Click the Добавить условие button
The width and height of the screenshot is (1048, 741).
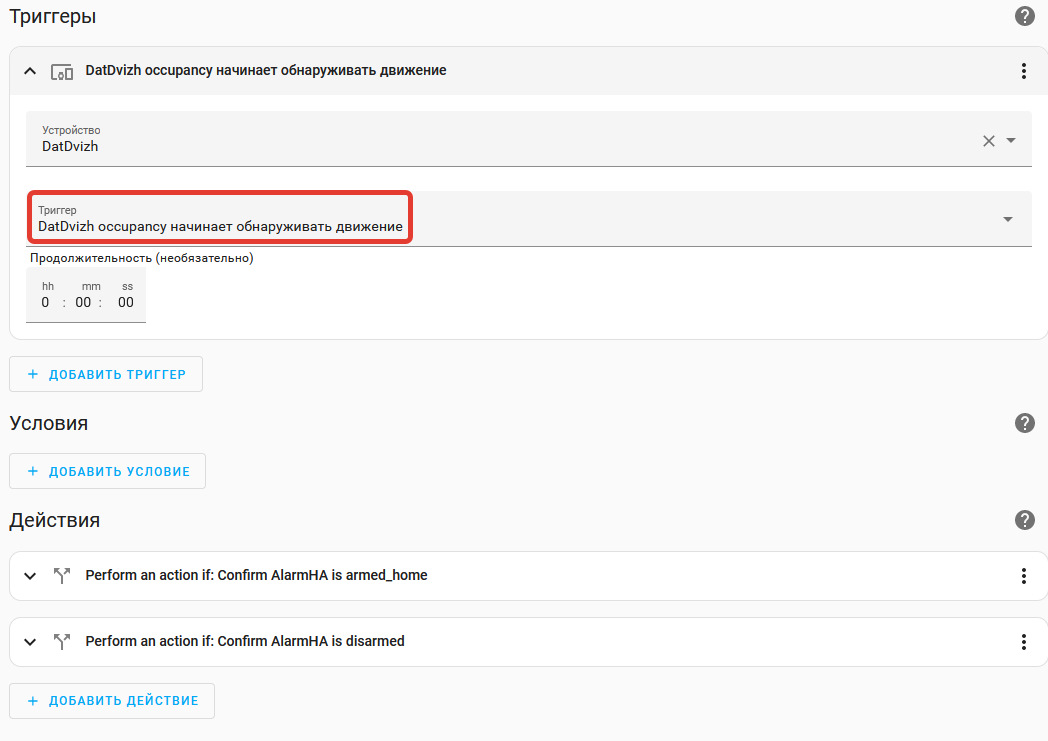pyautogui.click(x=108, y=471)
